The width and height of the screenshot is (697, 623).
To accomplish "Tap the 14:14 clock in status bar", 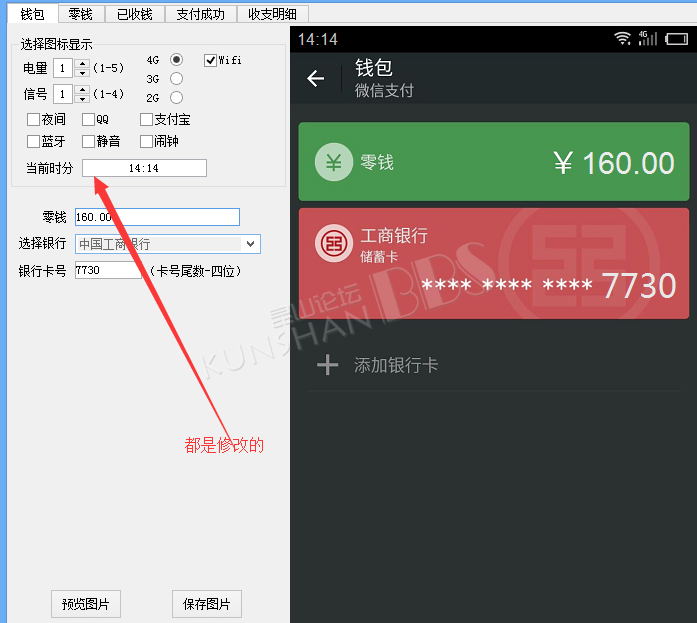I will (x=318, y=40).
